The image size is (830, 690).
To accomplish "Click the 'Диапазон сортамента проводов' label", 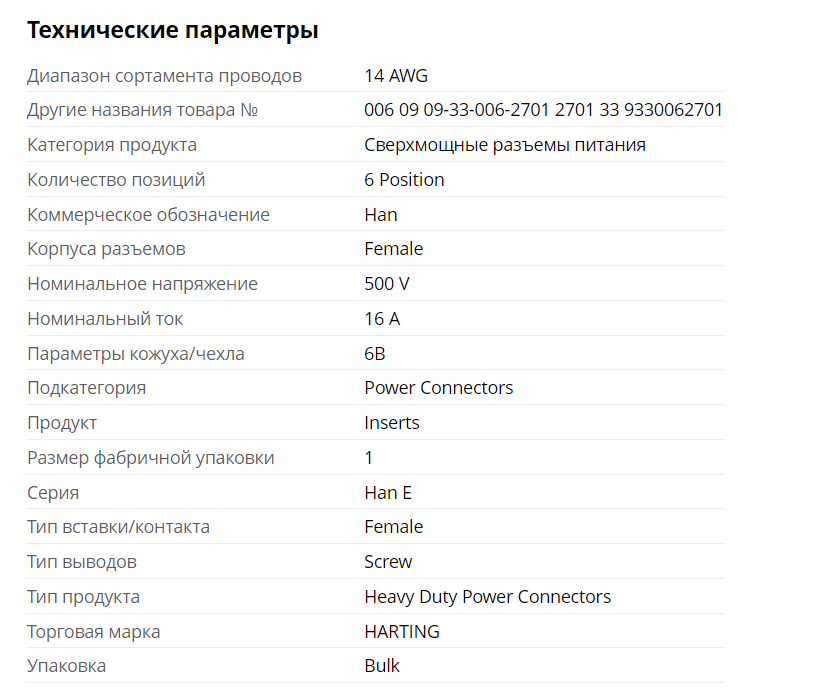I will pos(164,76).
